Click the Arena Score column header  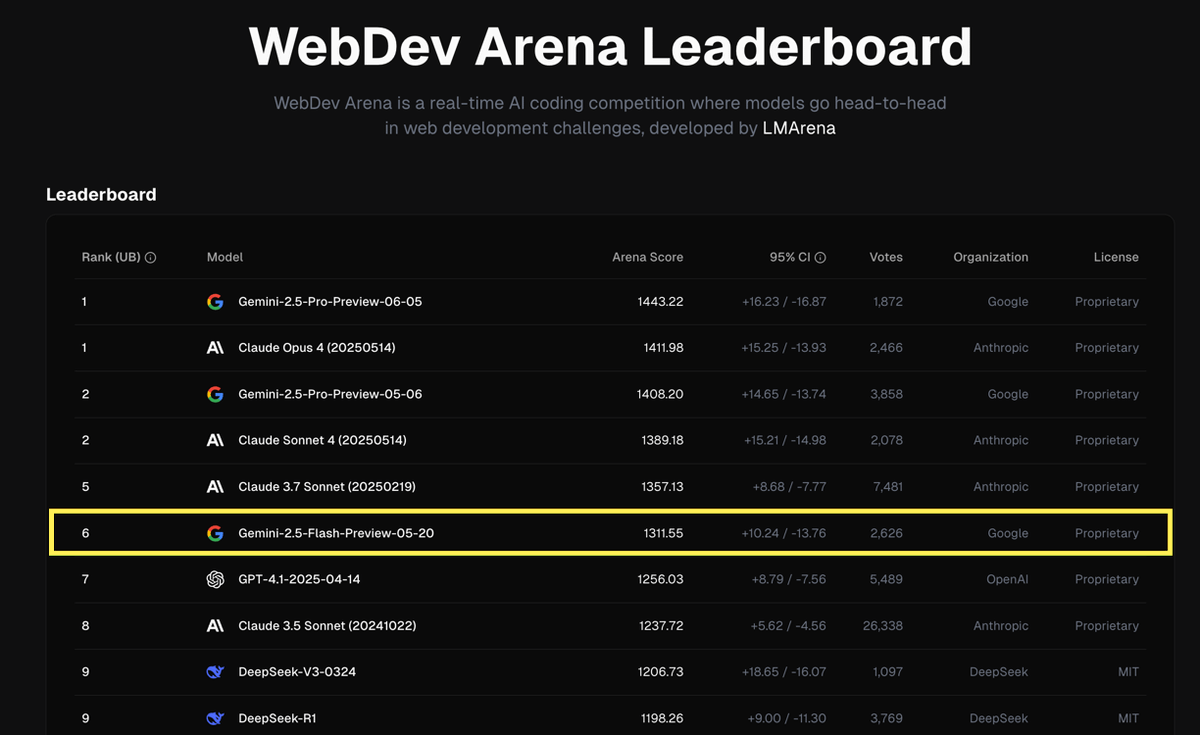pos(648,257)
